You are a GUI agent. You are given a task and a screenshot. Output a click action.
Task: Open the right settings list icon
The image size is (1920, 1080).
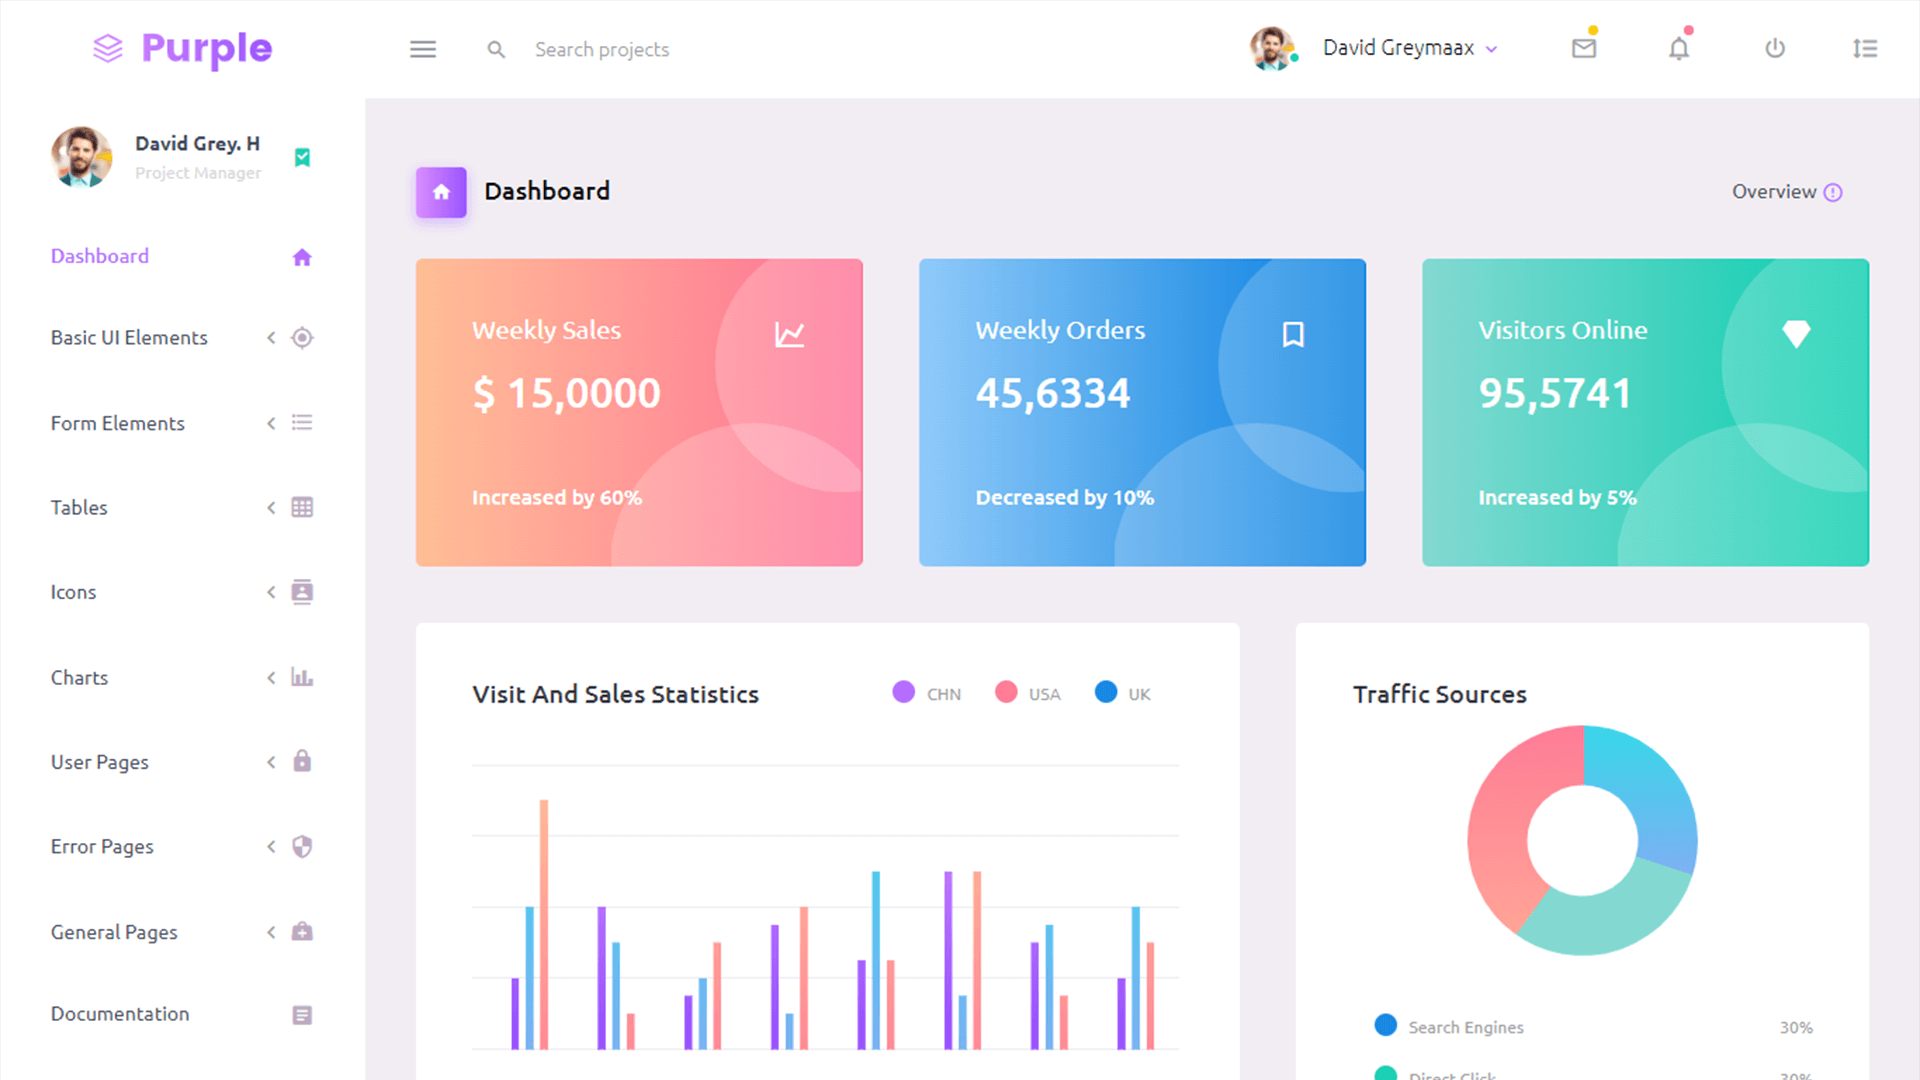pos(1865,48)
